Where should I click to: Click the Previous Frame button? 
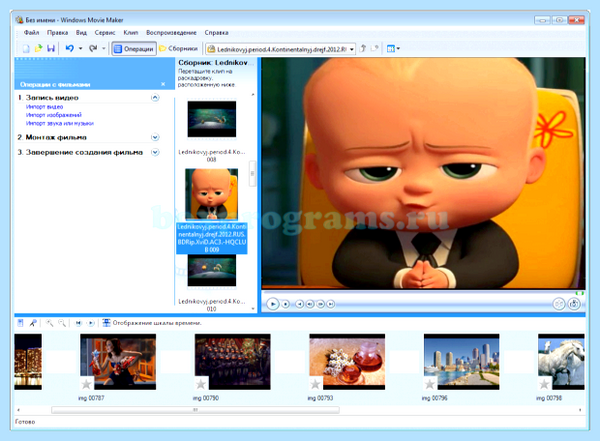(310, 304)
